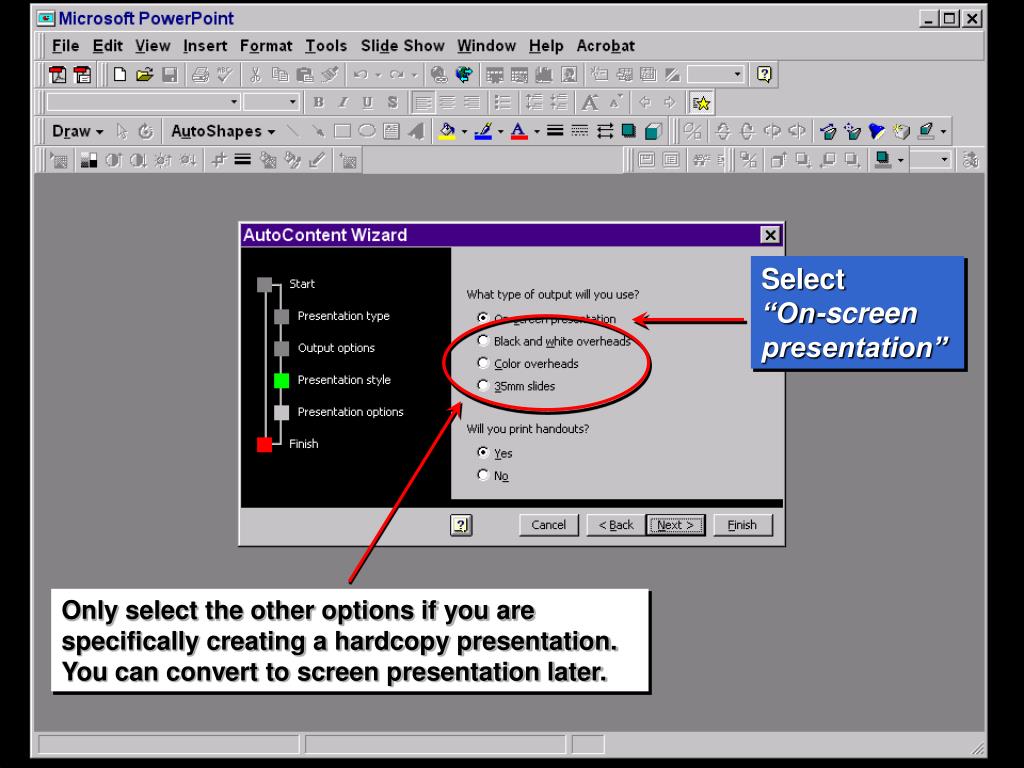Toggle Italic formatting

tap(343, 103)
